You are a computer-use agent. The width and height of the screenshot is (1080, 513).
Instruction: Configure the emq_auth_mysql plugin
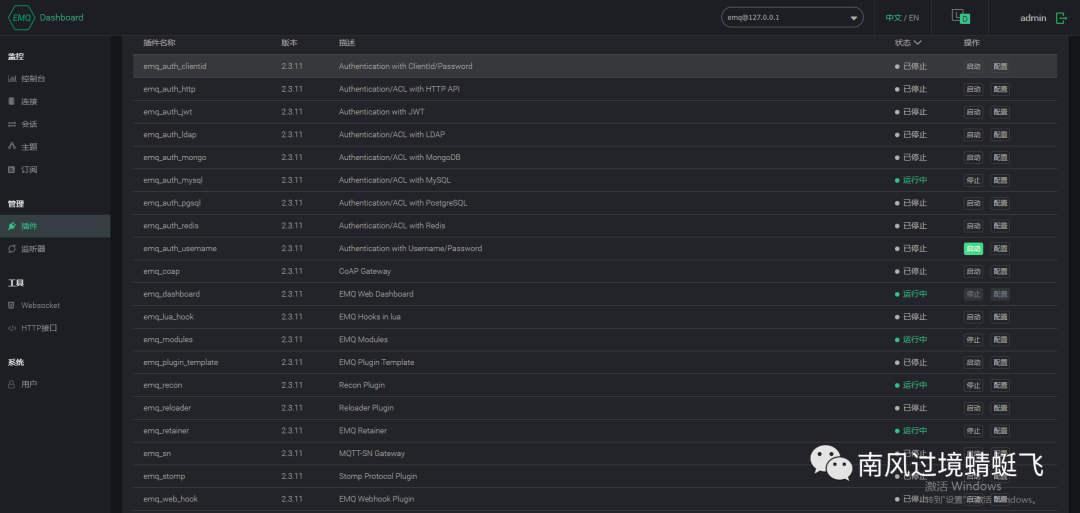(x=1000, y=180)
